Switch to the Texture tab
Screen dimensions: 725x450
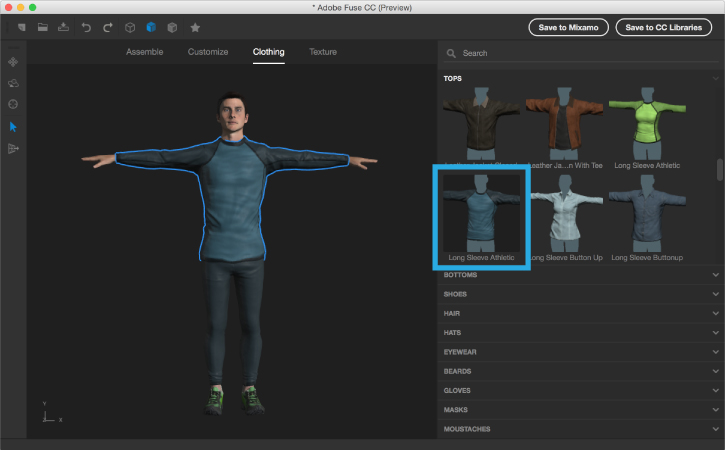click(x=323, y=52)
